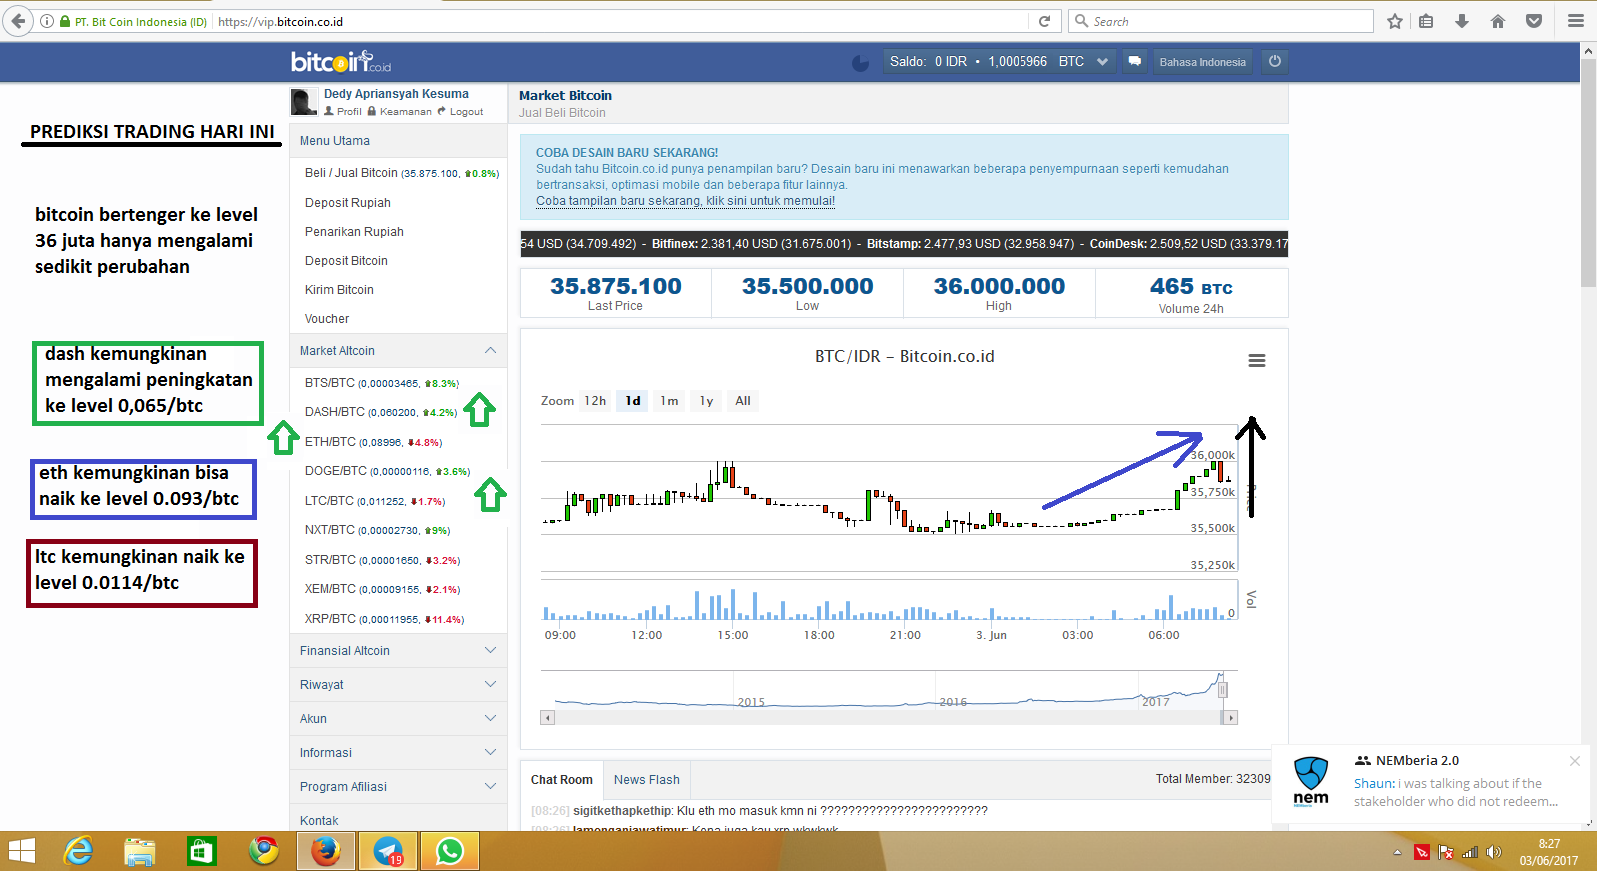Click 'Coba tampilan baru sekarang' link
Image resolution: width=1597 pixels, height=871 pixels.
pyautogui.click(x=685, y=201)
